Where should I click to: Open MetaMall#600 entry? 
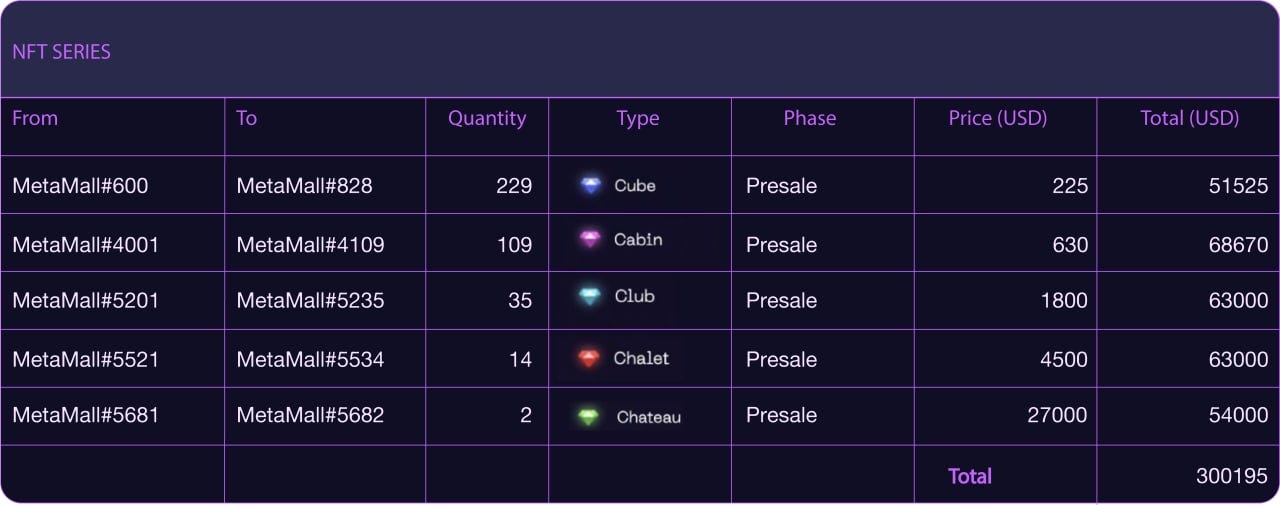point(80,186)
